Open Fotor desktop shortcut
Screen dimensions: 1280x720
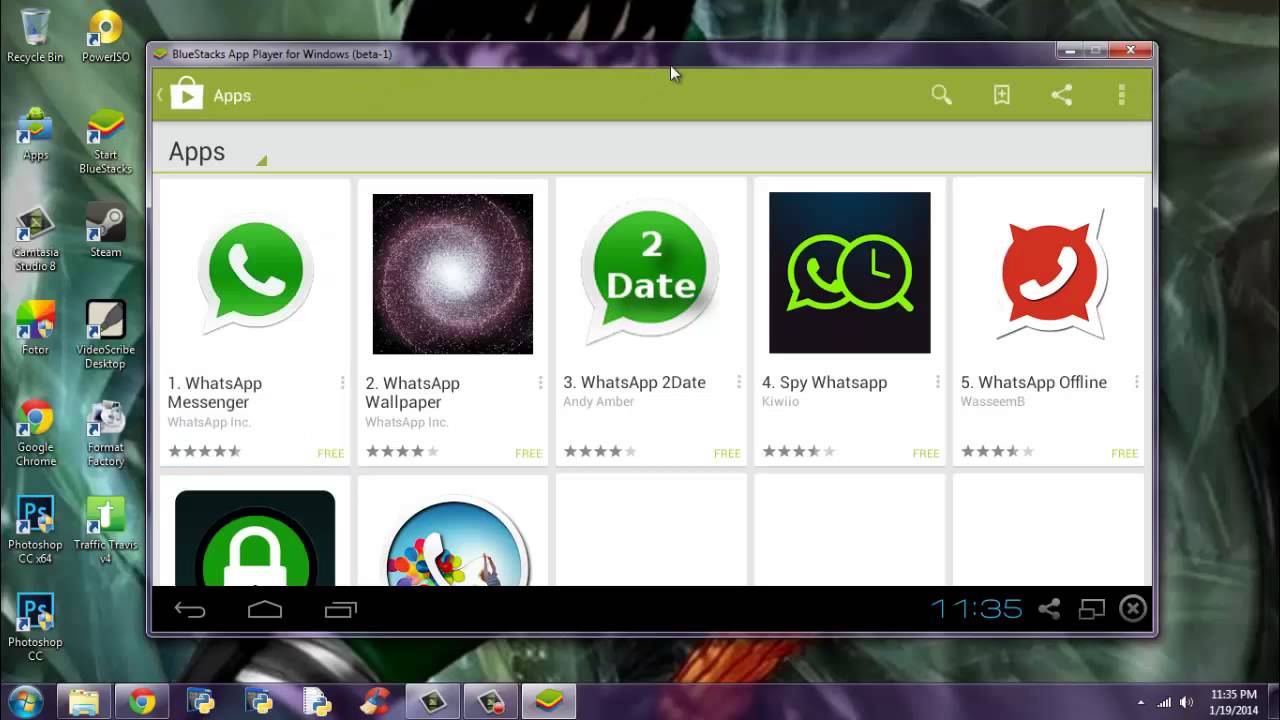pyautogui.click(x=35, y=328)
